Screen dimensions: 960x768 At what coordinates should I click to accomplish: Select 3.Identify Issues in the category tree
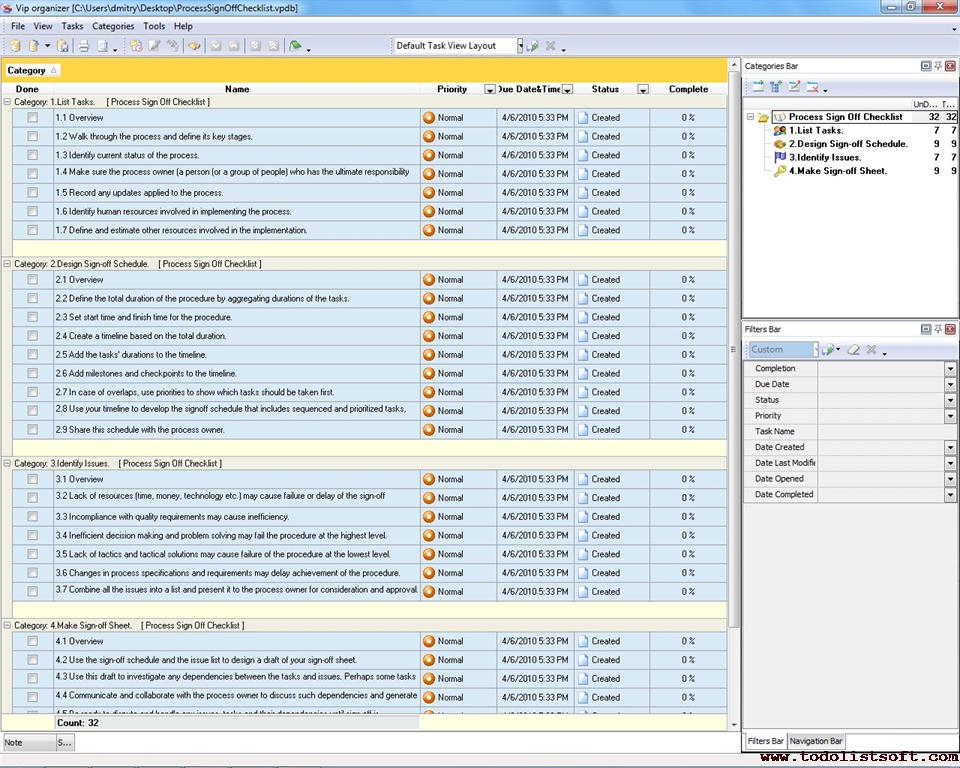[x=824, y=157]
